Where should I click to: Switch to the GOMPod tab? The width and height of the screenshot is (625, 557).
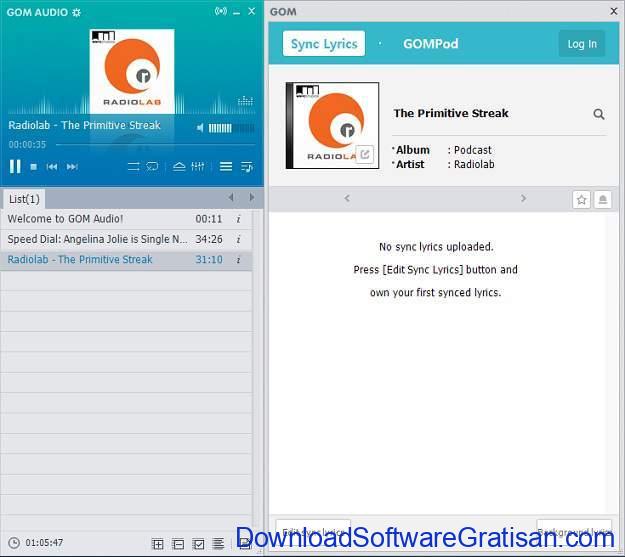430,43
